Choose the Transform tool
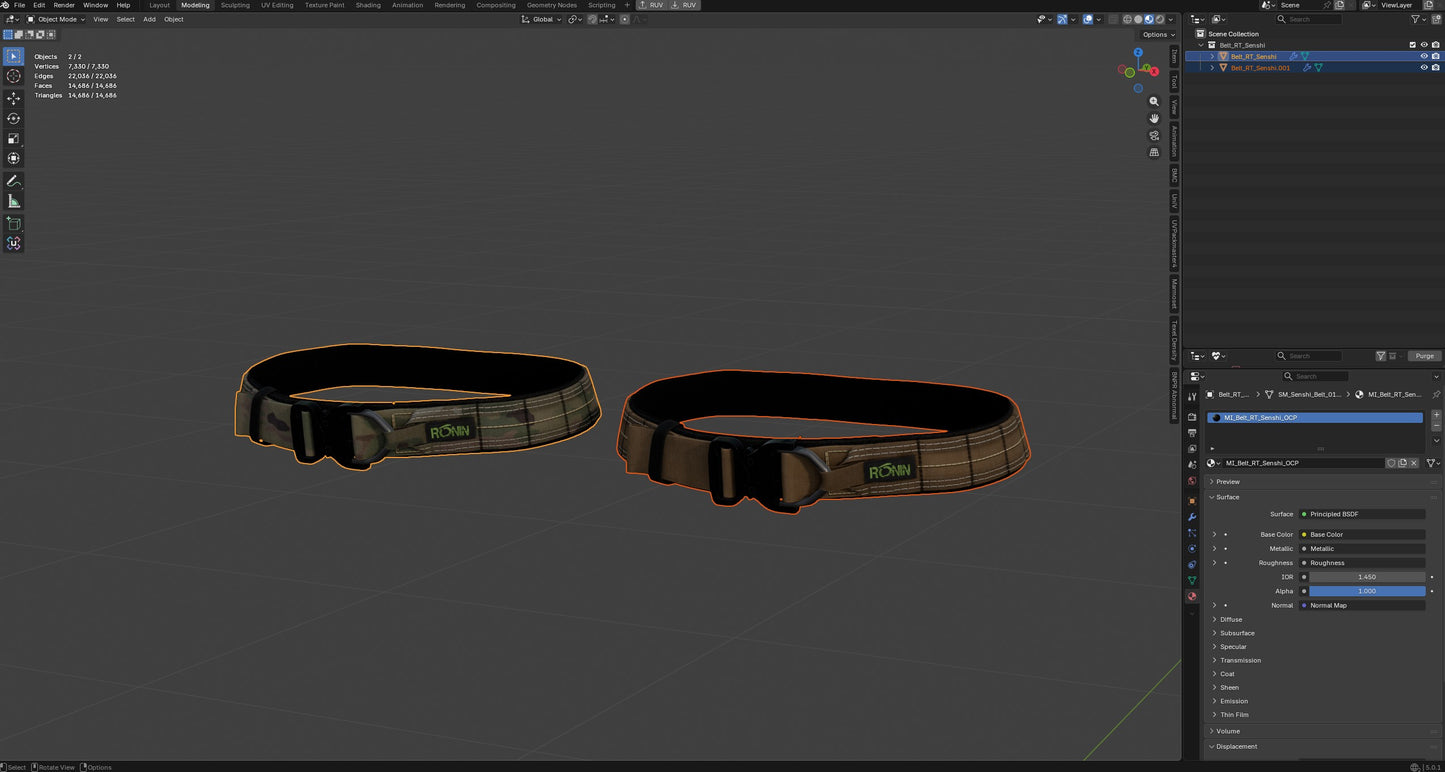The width and height of the screenshot is (1445, 772). (13, 158)
